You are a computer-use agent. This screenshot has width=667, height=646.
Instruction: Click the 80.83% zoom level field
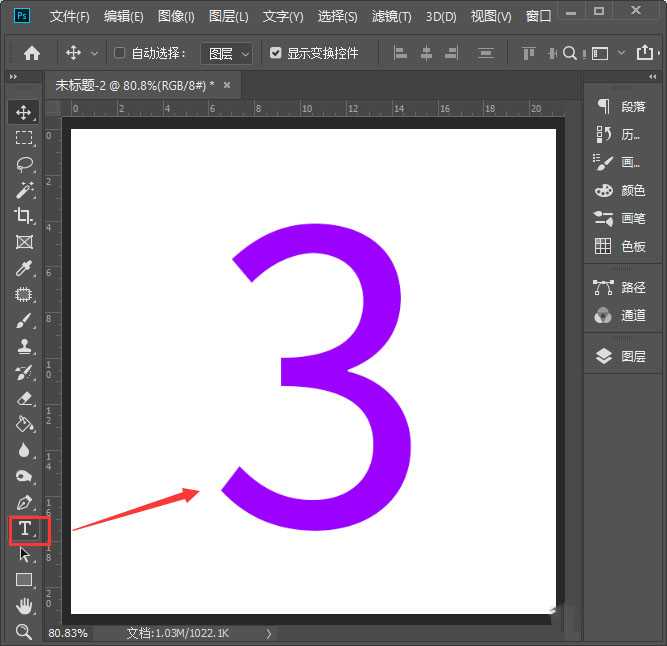[68, 633]
